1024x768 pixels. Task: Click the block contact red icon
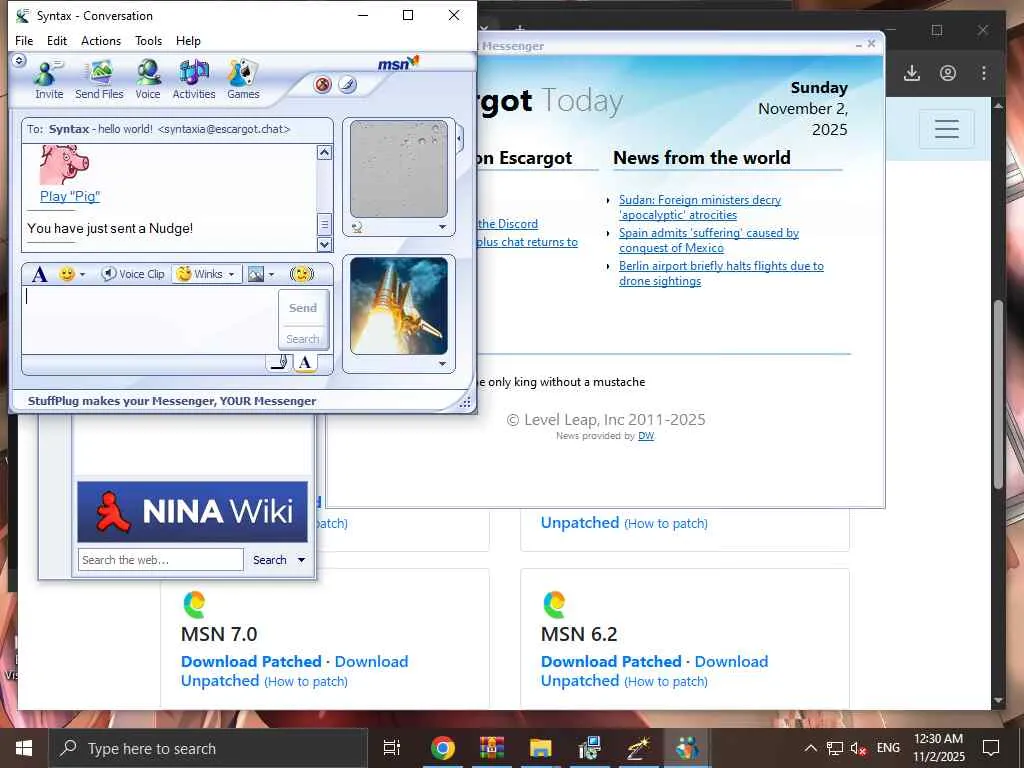click(x=323, y=85)
